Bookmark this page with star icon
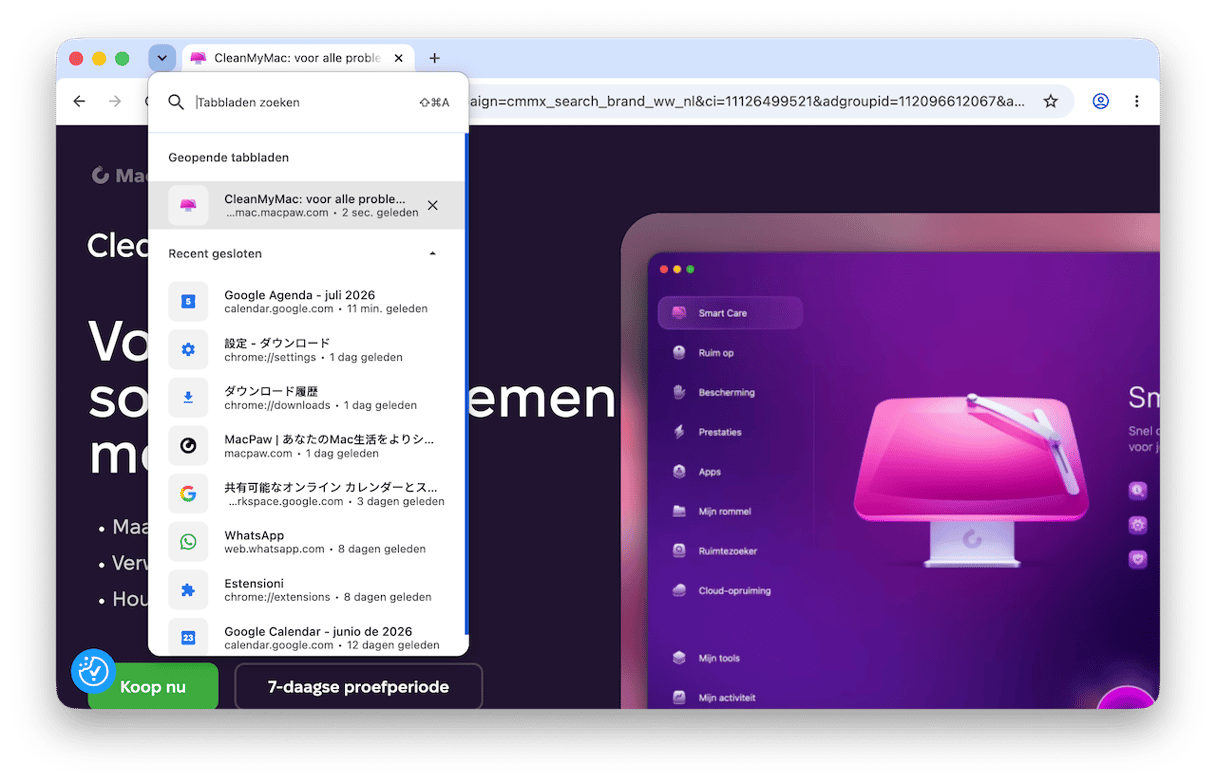 coord(1050,101)
